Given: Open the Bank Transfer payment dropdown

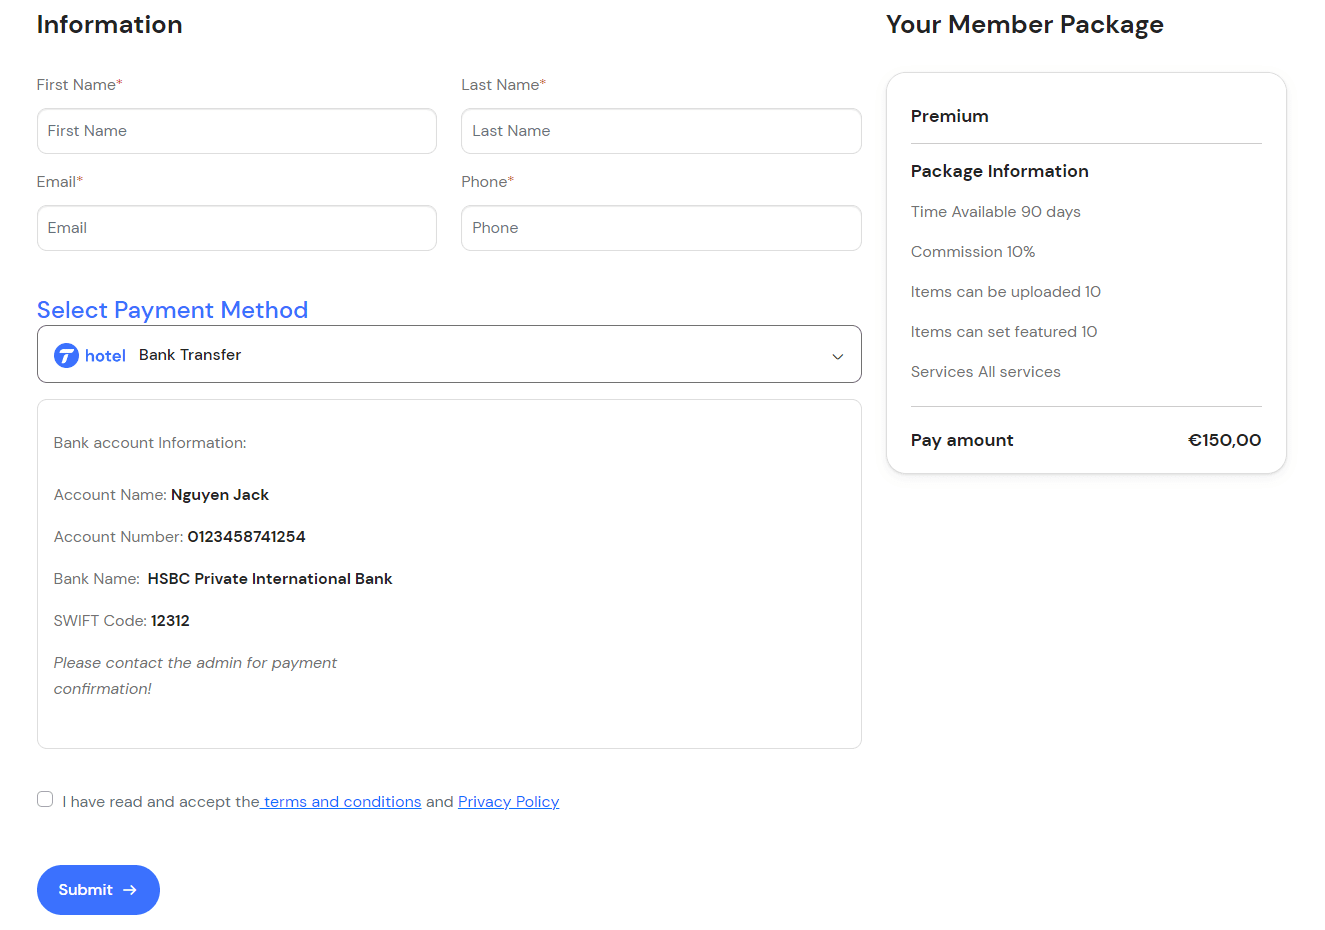Looking at the screenshot, I should point(448,354).
